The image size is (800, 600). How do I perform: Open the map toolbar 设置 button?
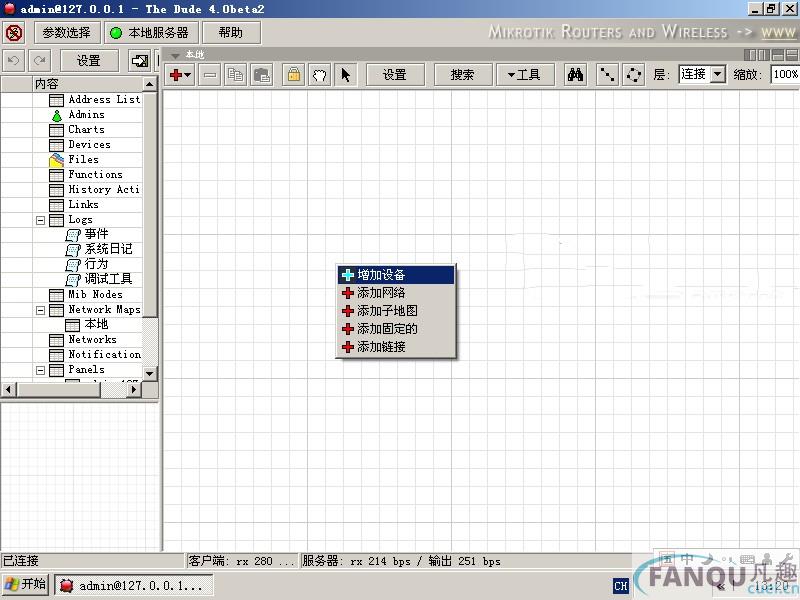point(395,75)
